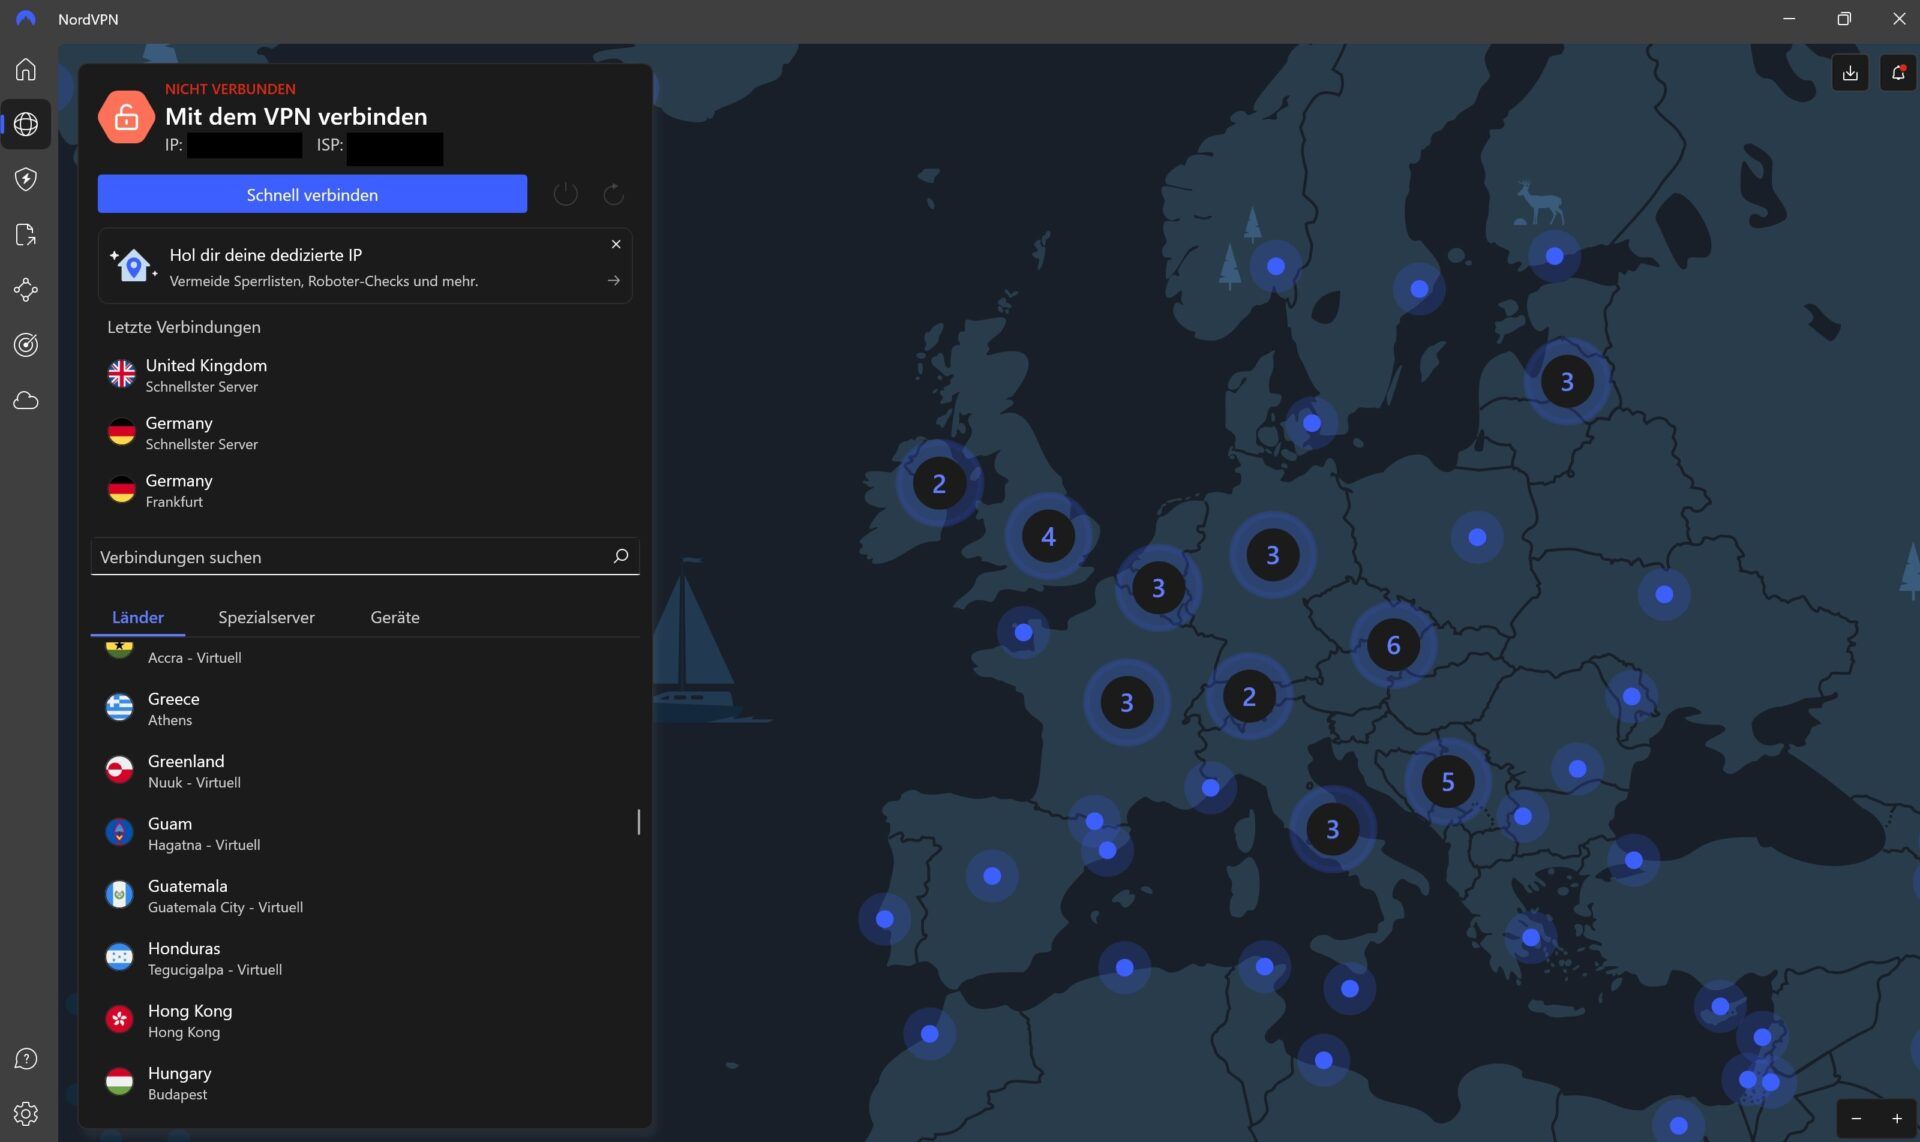The width and height of the screenshot is (1920, 1142).
Task: Zoom in the map with plus button
Action: point(1897,1119)
